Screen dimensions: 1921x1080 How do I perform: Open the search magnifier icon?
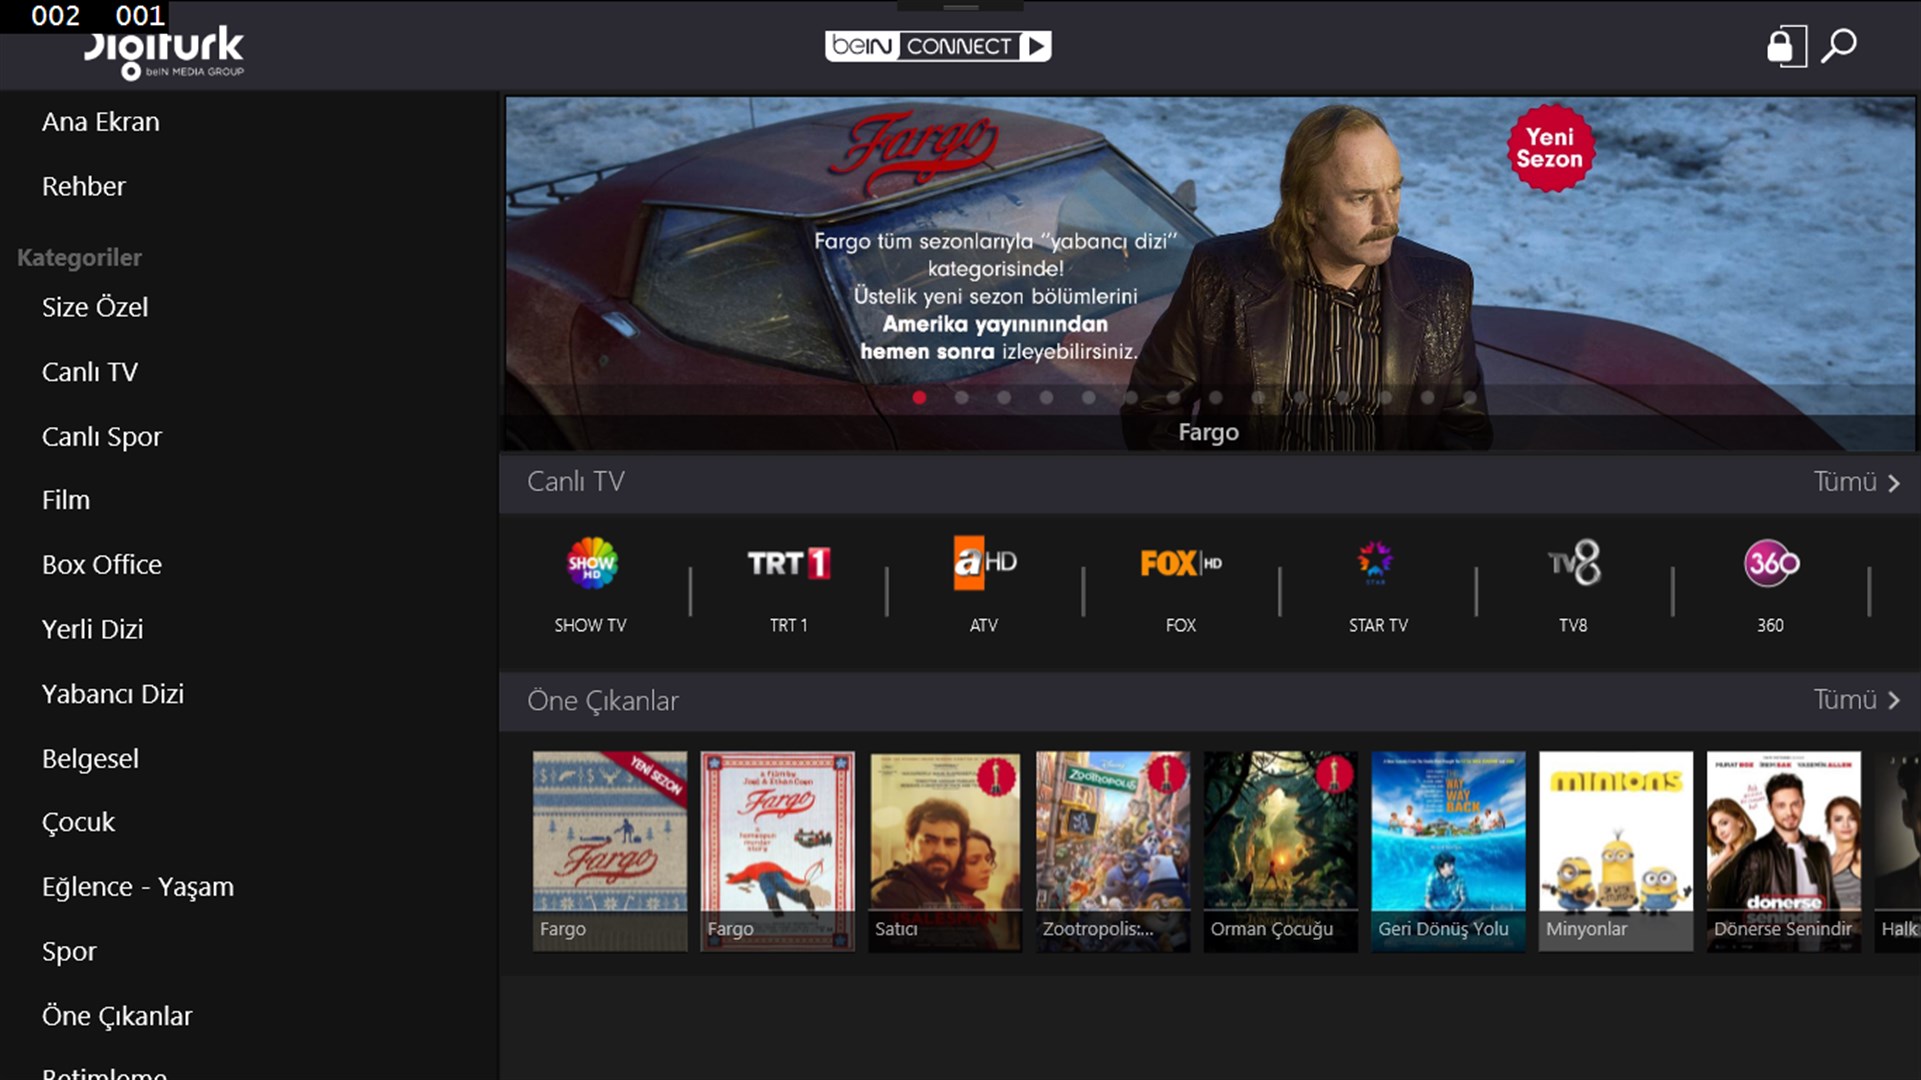[1838, 46]
